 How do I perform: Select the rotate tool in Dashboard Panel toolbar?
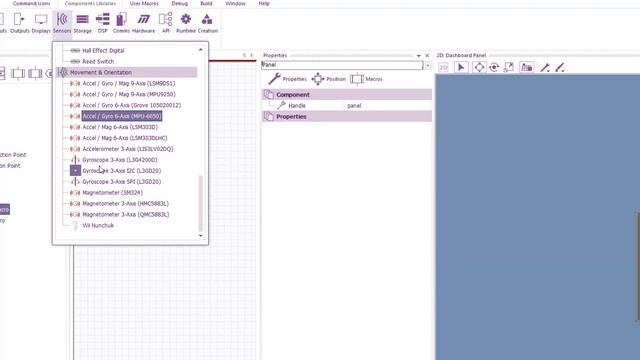[x=494, y=67]
